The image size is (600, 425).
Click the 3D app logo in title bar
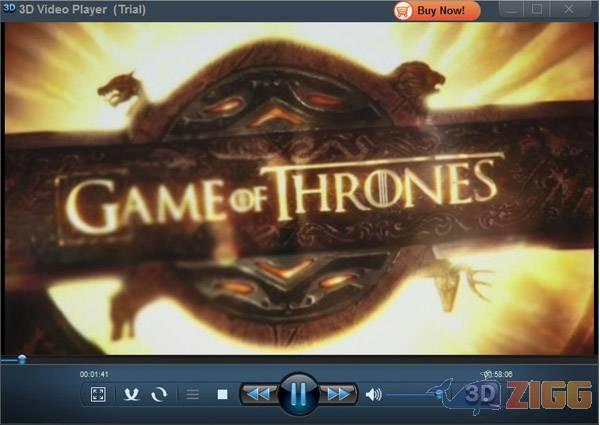click(8, 9)
